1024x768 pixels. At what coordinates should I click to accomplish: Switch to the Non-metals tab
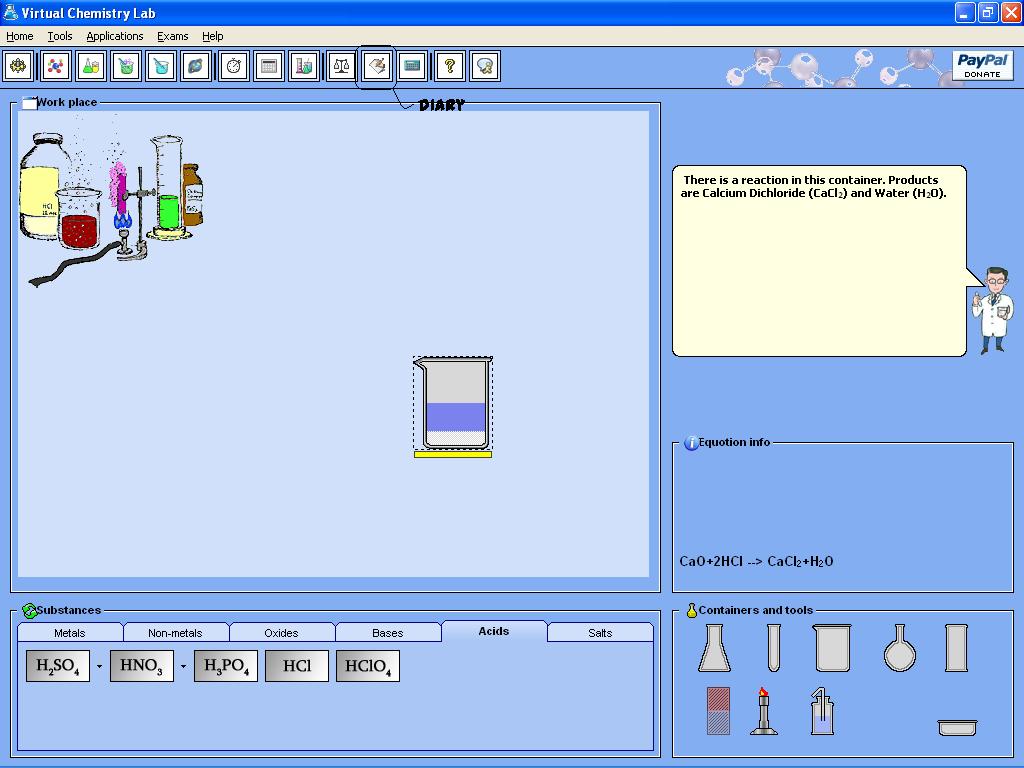click(x=175, y=632)
